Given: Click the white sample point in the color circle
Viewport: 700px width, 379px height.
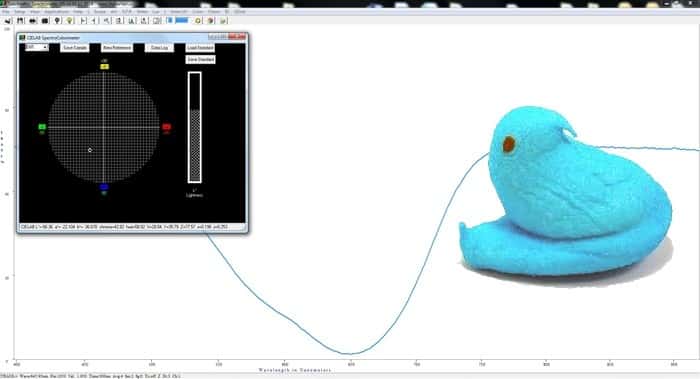Looking at the screenshot, I should click(x=90, y=150).
